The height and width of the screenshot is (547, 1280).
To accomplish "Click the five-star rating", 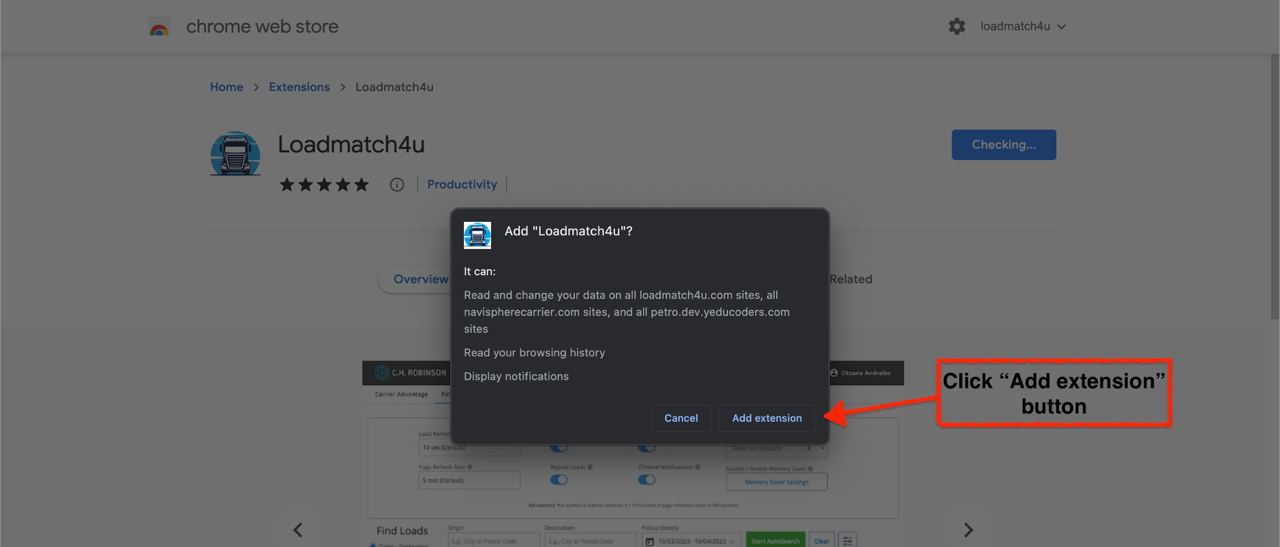I will point(324,185).
